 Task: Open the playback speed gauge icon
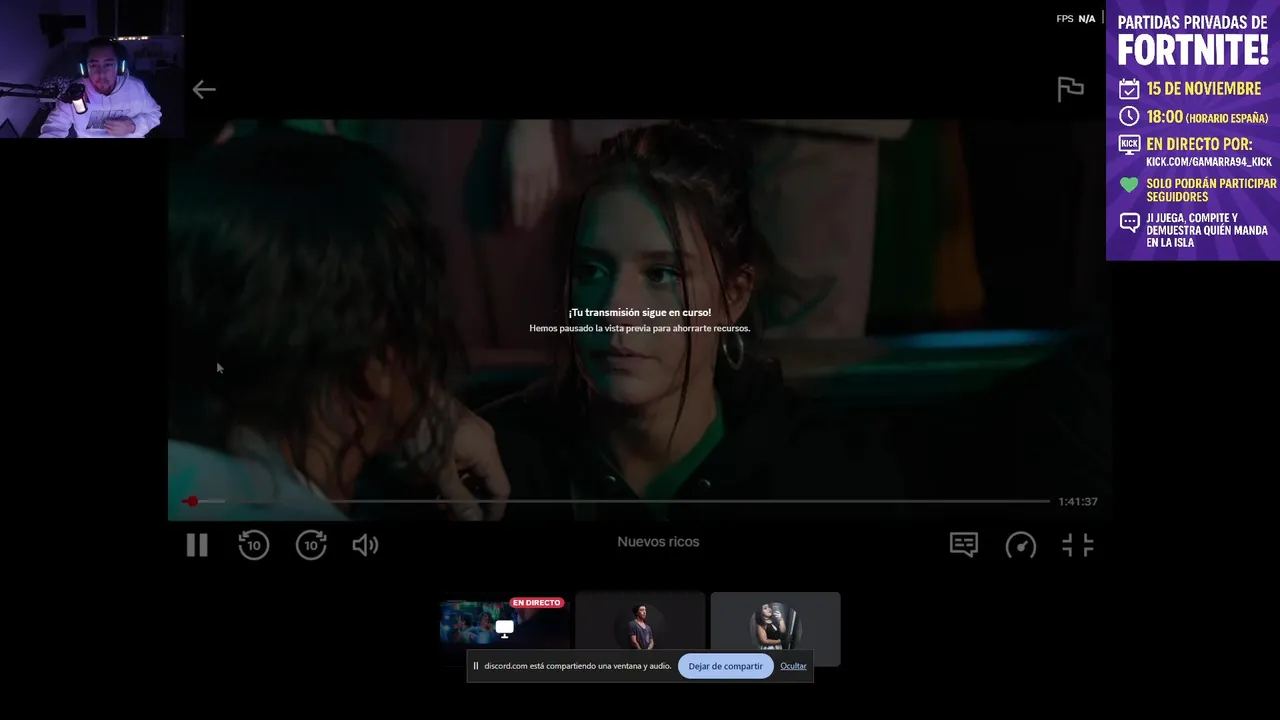(1021, 545)
